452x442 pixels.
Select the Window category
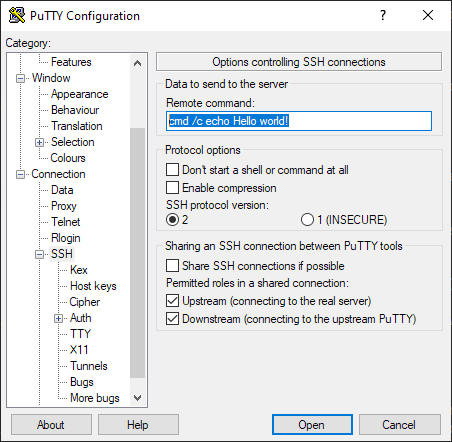click(51, 78)
